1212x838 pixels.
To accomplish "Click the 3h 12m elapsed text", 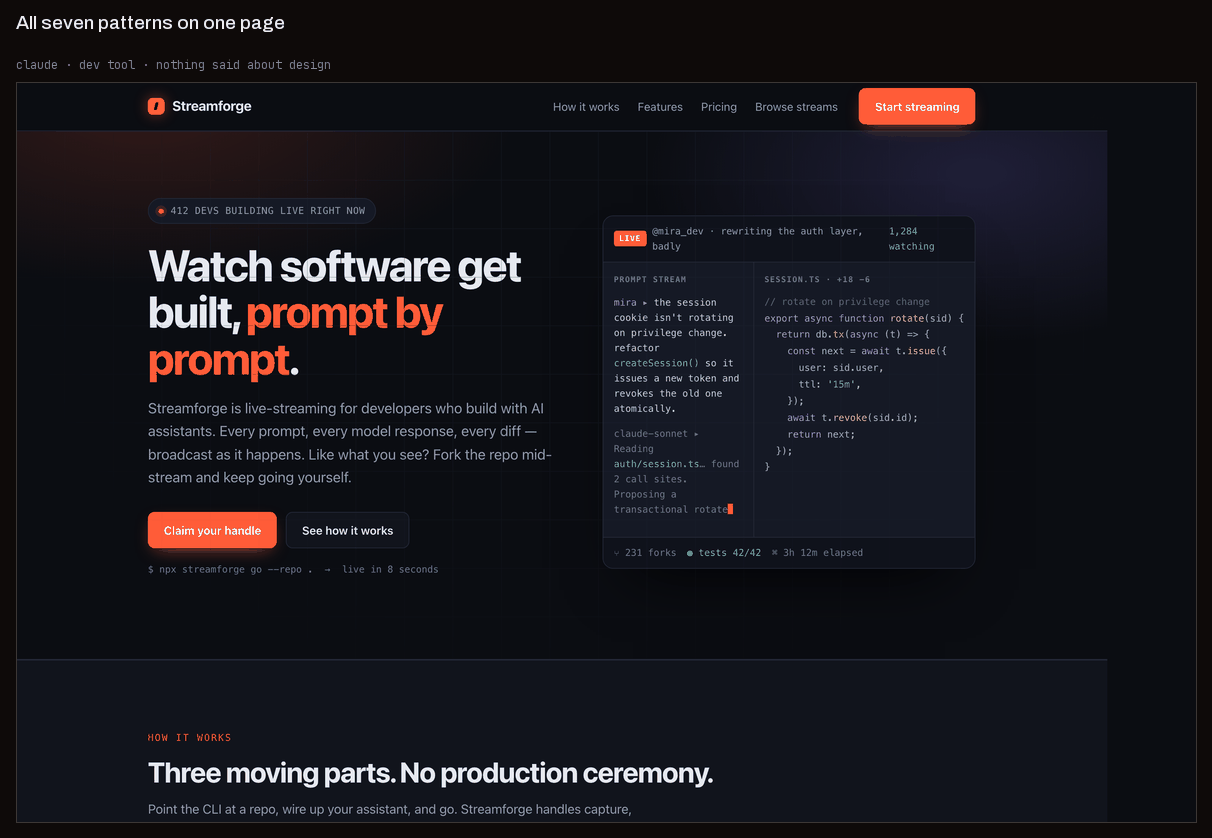I will [x=823, y=553].
